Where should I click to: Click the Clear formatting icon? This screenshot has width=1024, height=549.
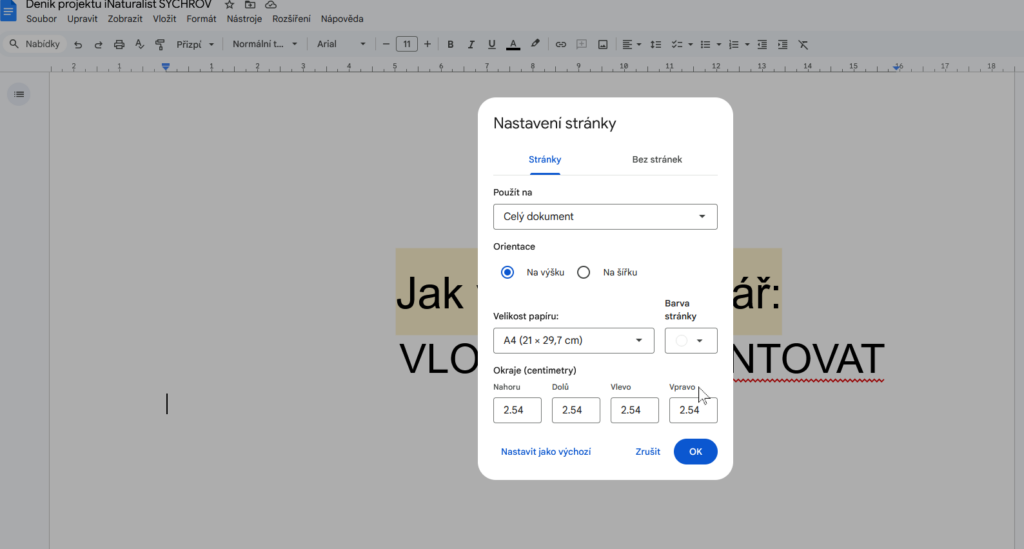(803, 44)
